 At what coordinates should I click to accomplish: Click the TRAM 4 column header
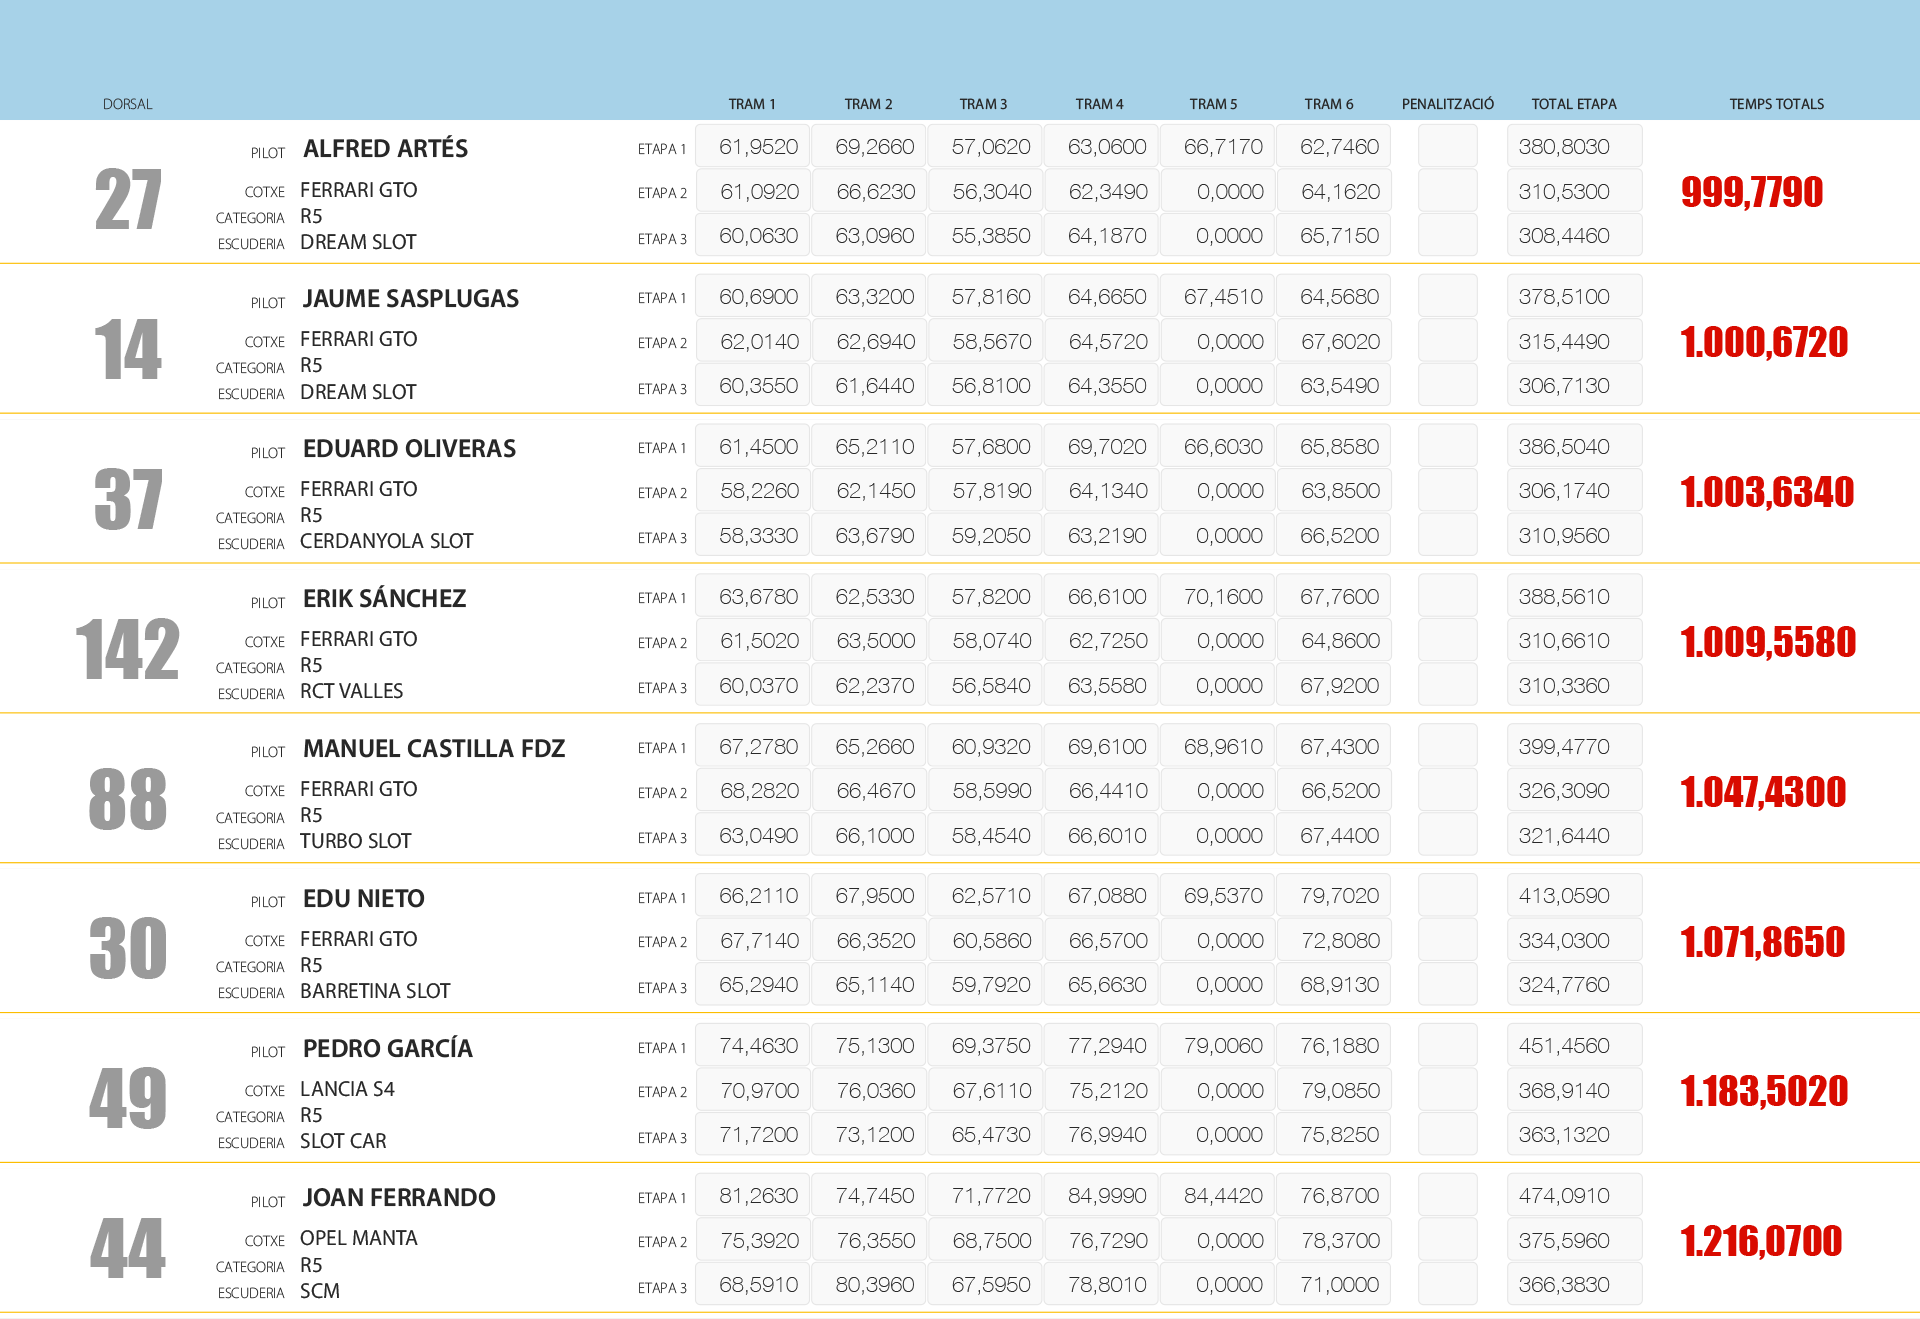[1099, 104]
